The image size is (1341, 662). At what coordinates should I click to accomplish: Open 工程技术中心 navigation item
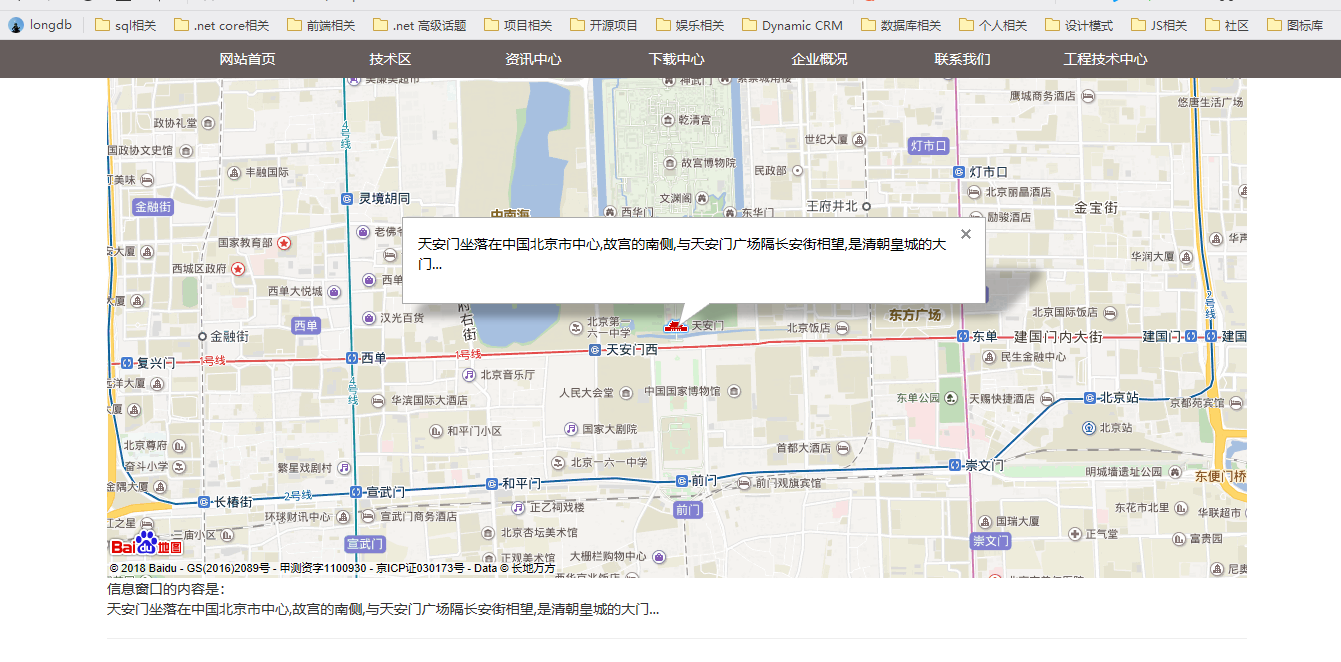(x=1105, y=59)
